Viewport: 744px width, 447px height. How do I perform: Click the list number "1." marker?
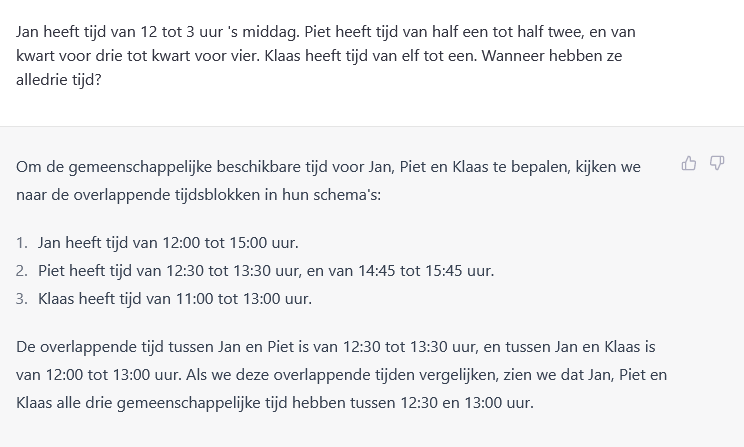point(22,242)
